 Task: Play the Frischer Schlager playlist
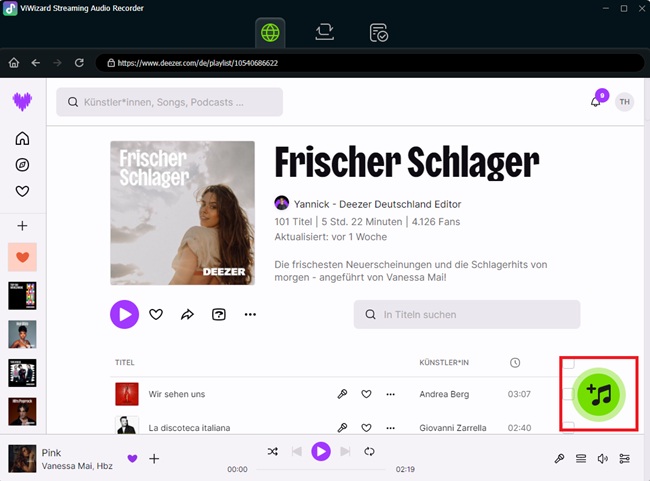124,314
